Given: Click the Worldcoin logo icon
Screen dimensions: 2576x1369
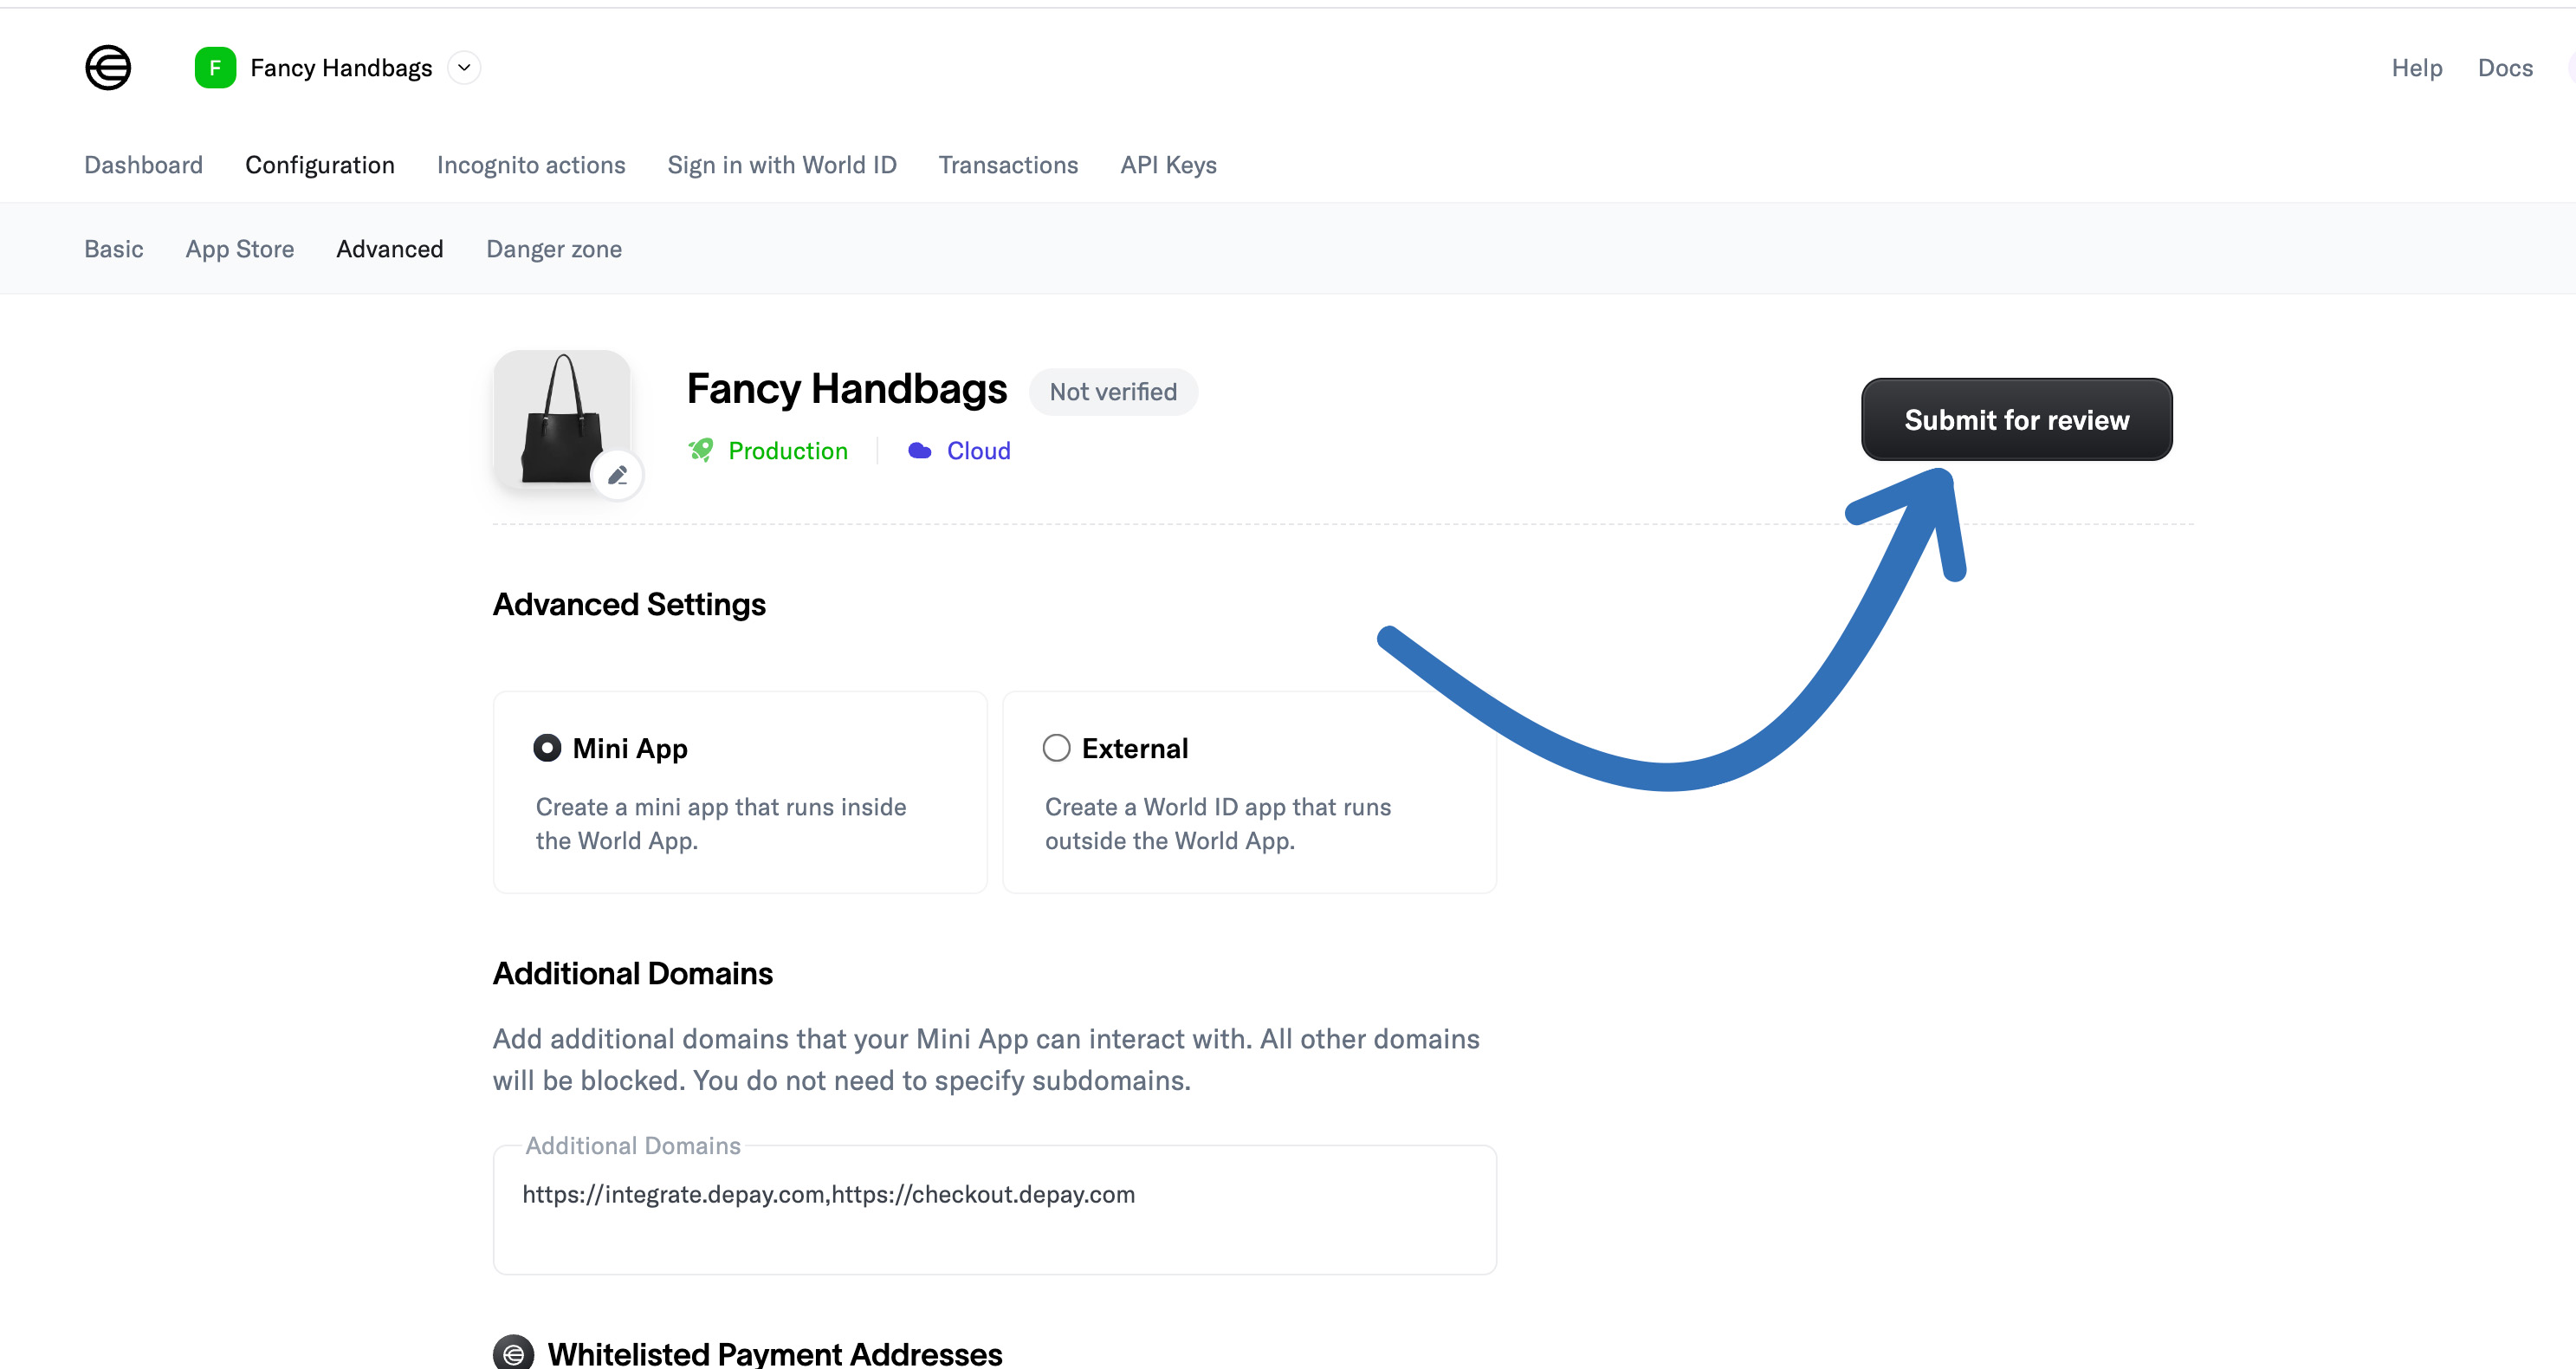Looking at the screenshot, I should tap(108, 68).
